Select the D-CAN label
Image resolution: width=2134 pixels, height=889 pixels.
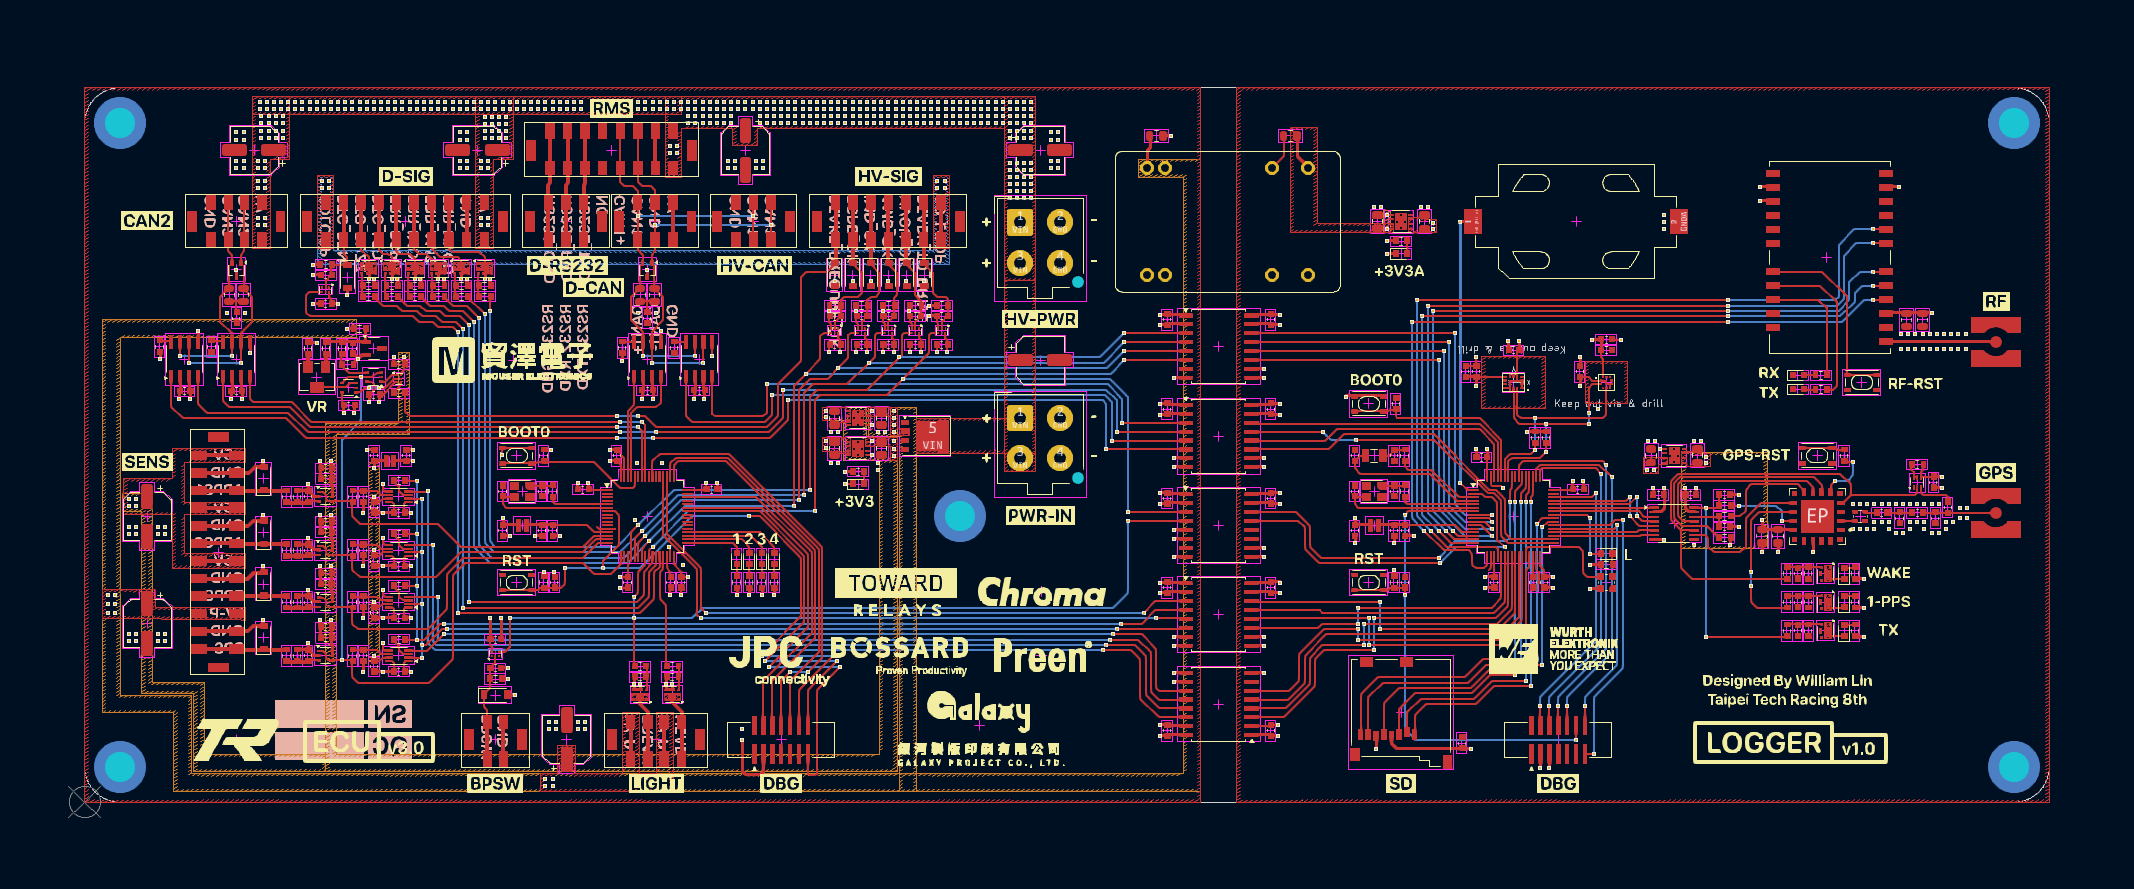(594, 288)
